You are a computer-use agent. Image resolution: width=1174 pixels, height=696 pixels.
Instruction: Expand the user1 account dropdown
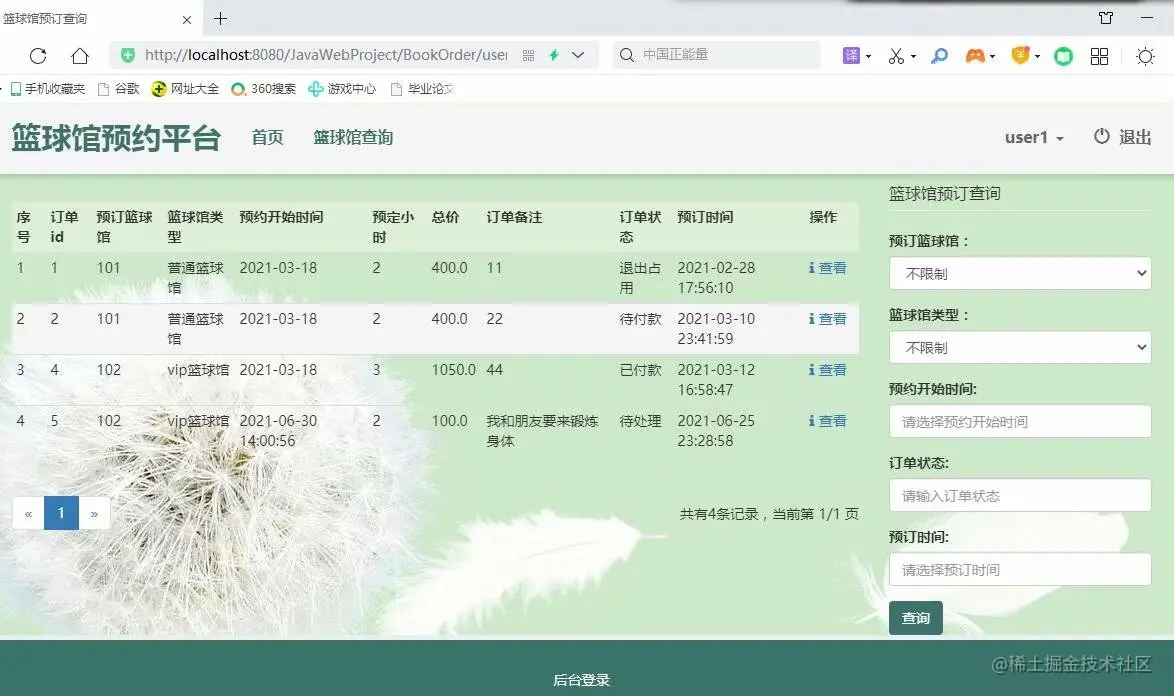(x=1034, y=138)
